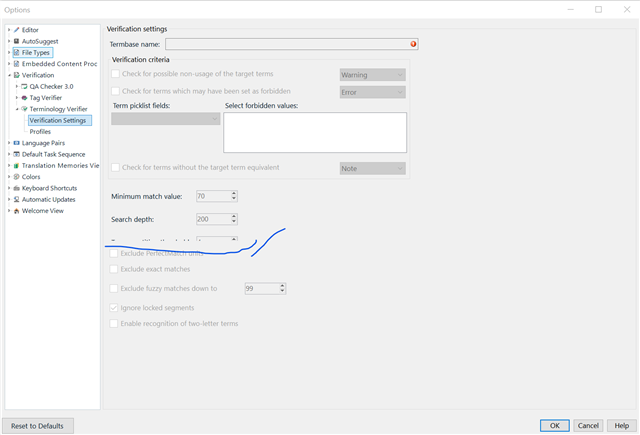Image resolution: width=640 pixels, height=435 pixels.
Task: Click the Translation Memories View icon
Action: (x=16, y=166)
